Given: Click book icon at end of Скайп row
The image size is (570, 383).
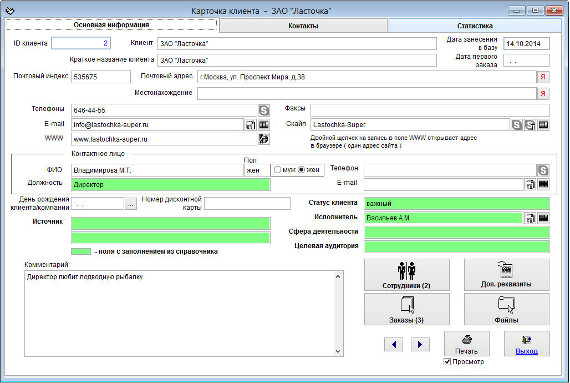Looking at the screenshot, I should click(543, 125).
